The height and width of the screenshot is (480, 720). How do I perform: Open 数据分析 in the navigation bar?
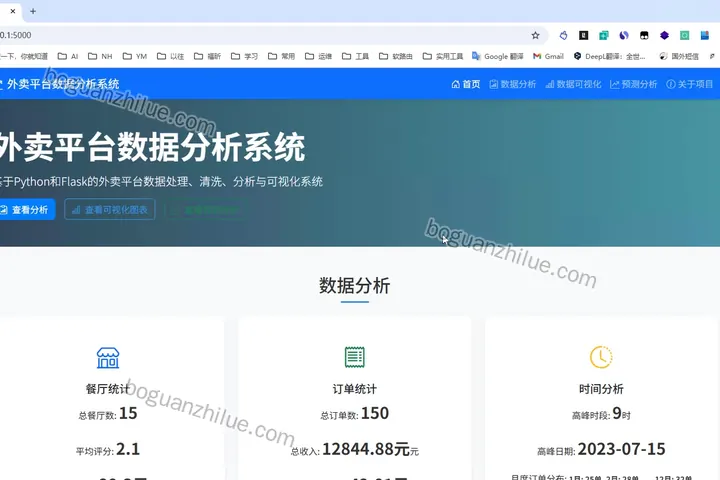coord(512,84)
